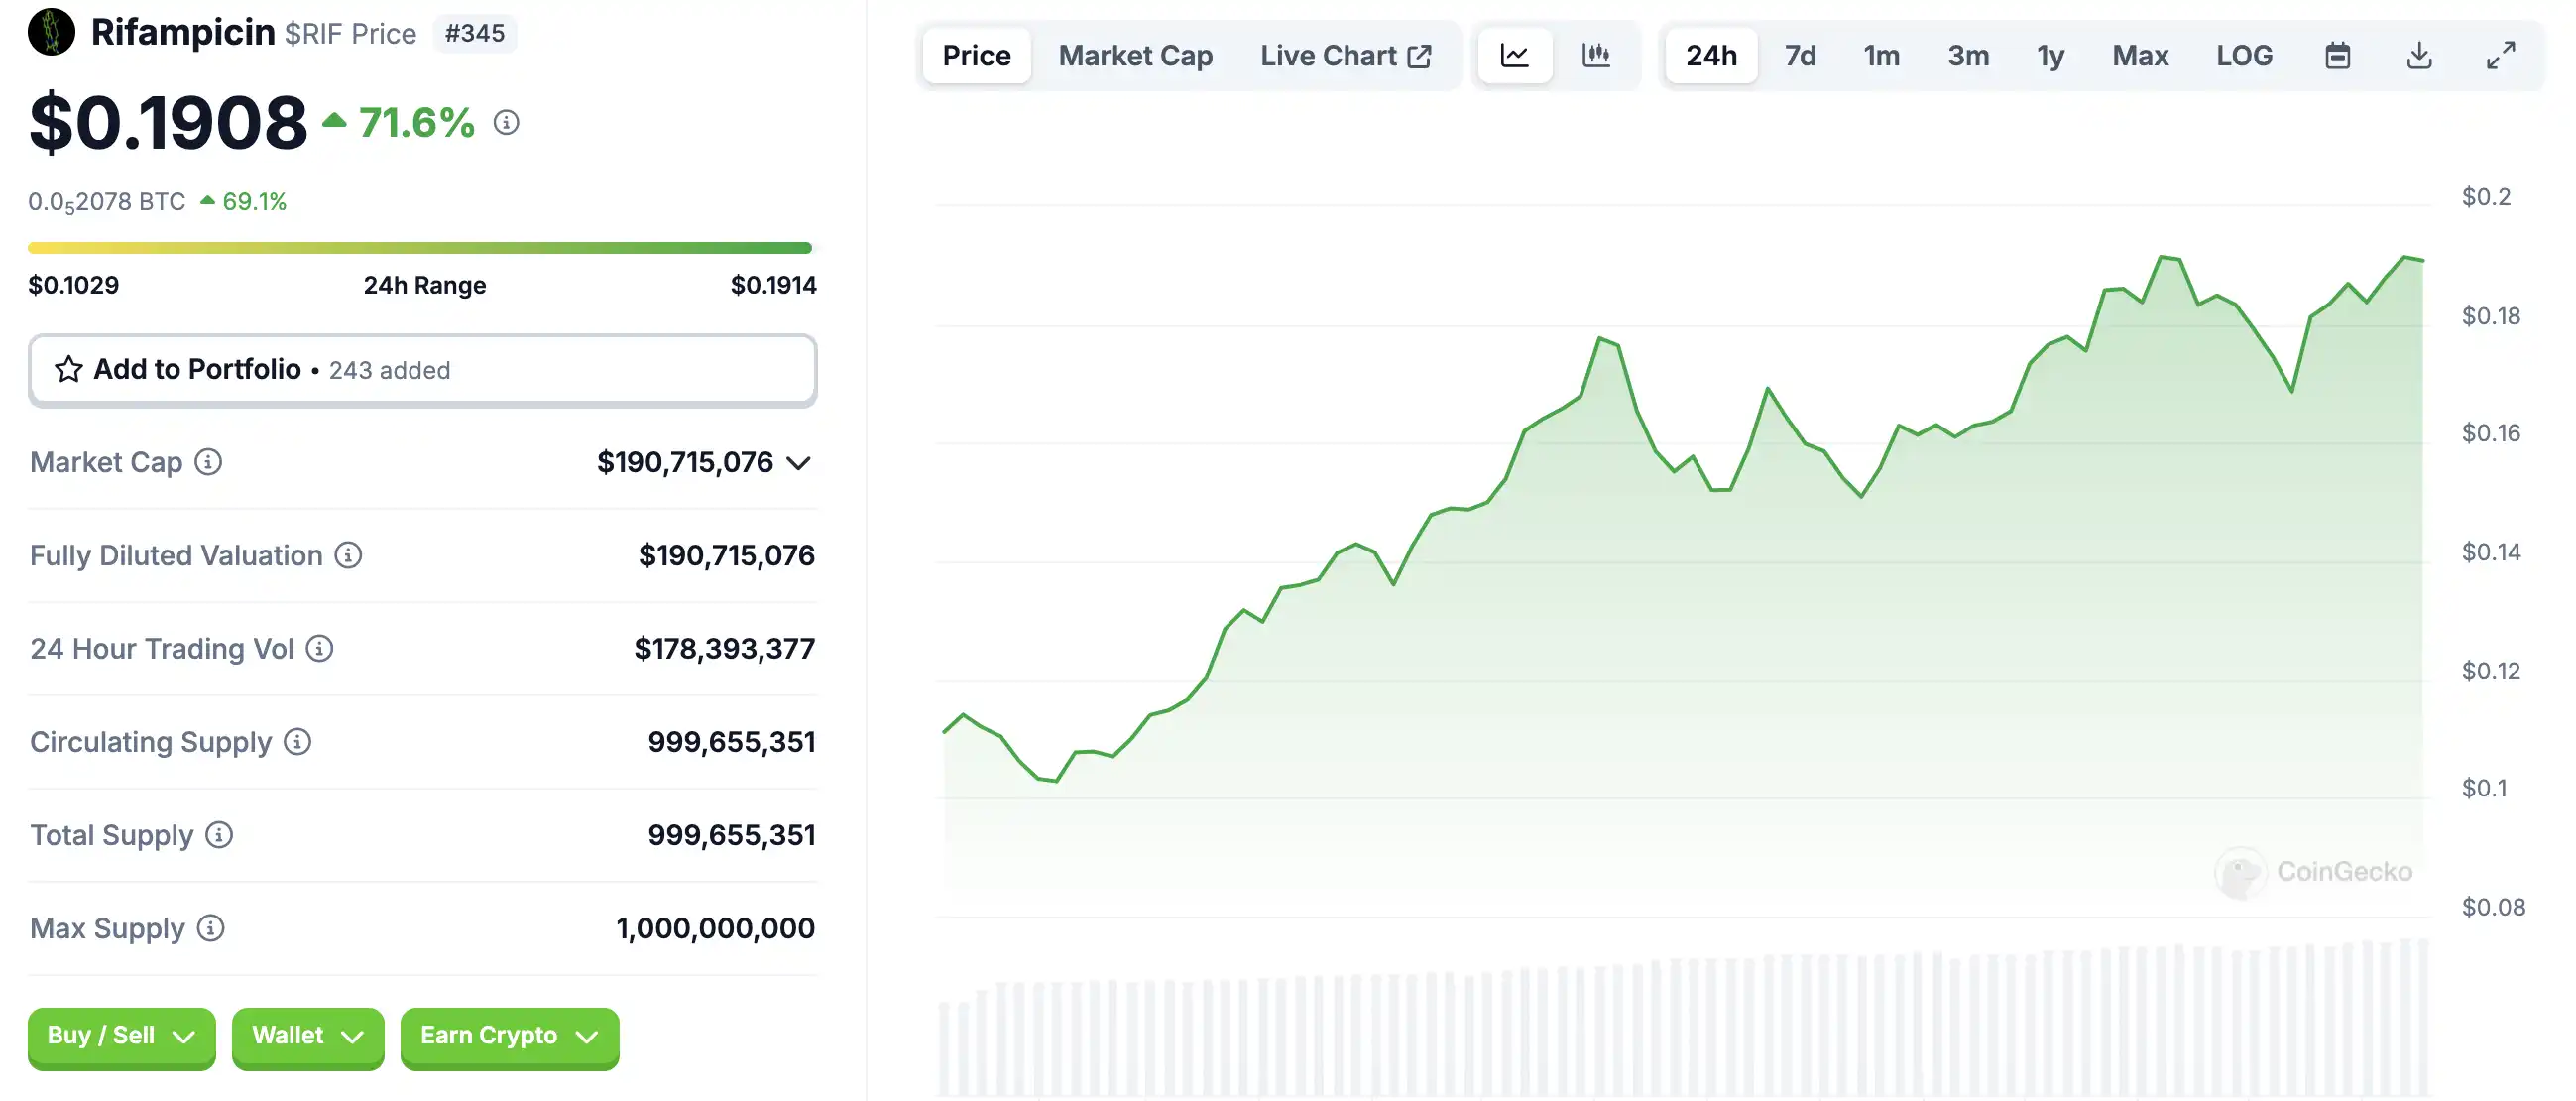2576x1101 pixels.
Task: Switch to Market Cap chart tab
Action: click(1135, 56)
